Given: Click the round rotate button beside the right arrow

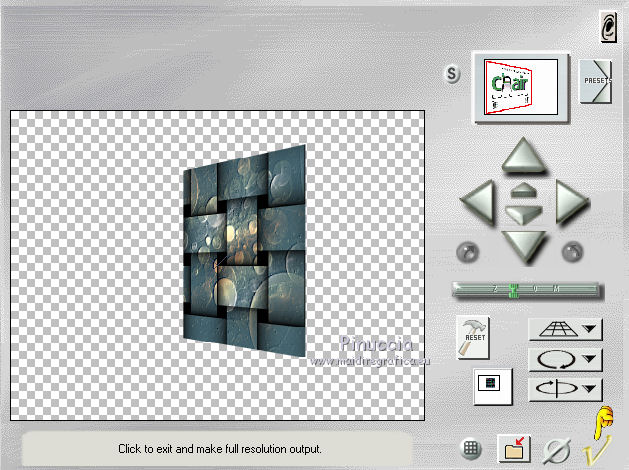Looking at the screenshot, I should pos(572,252).
